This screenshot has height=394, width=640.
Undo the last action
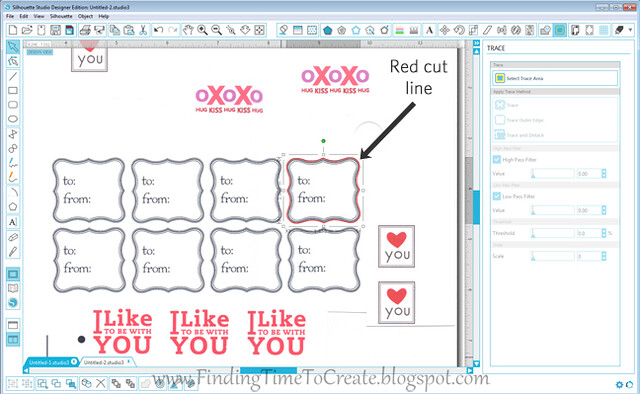tap(158, 30)
